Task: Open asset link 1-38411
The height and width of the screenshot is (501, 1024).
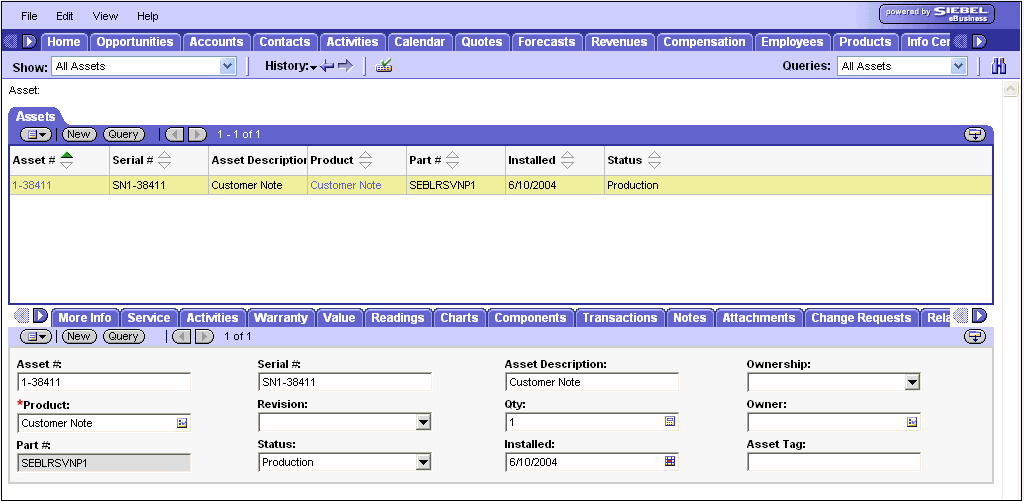Action: [32, 186]
